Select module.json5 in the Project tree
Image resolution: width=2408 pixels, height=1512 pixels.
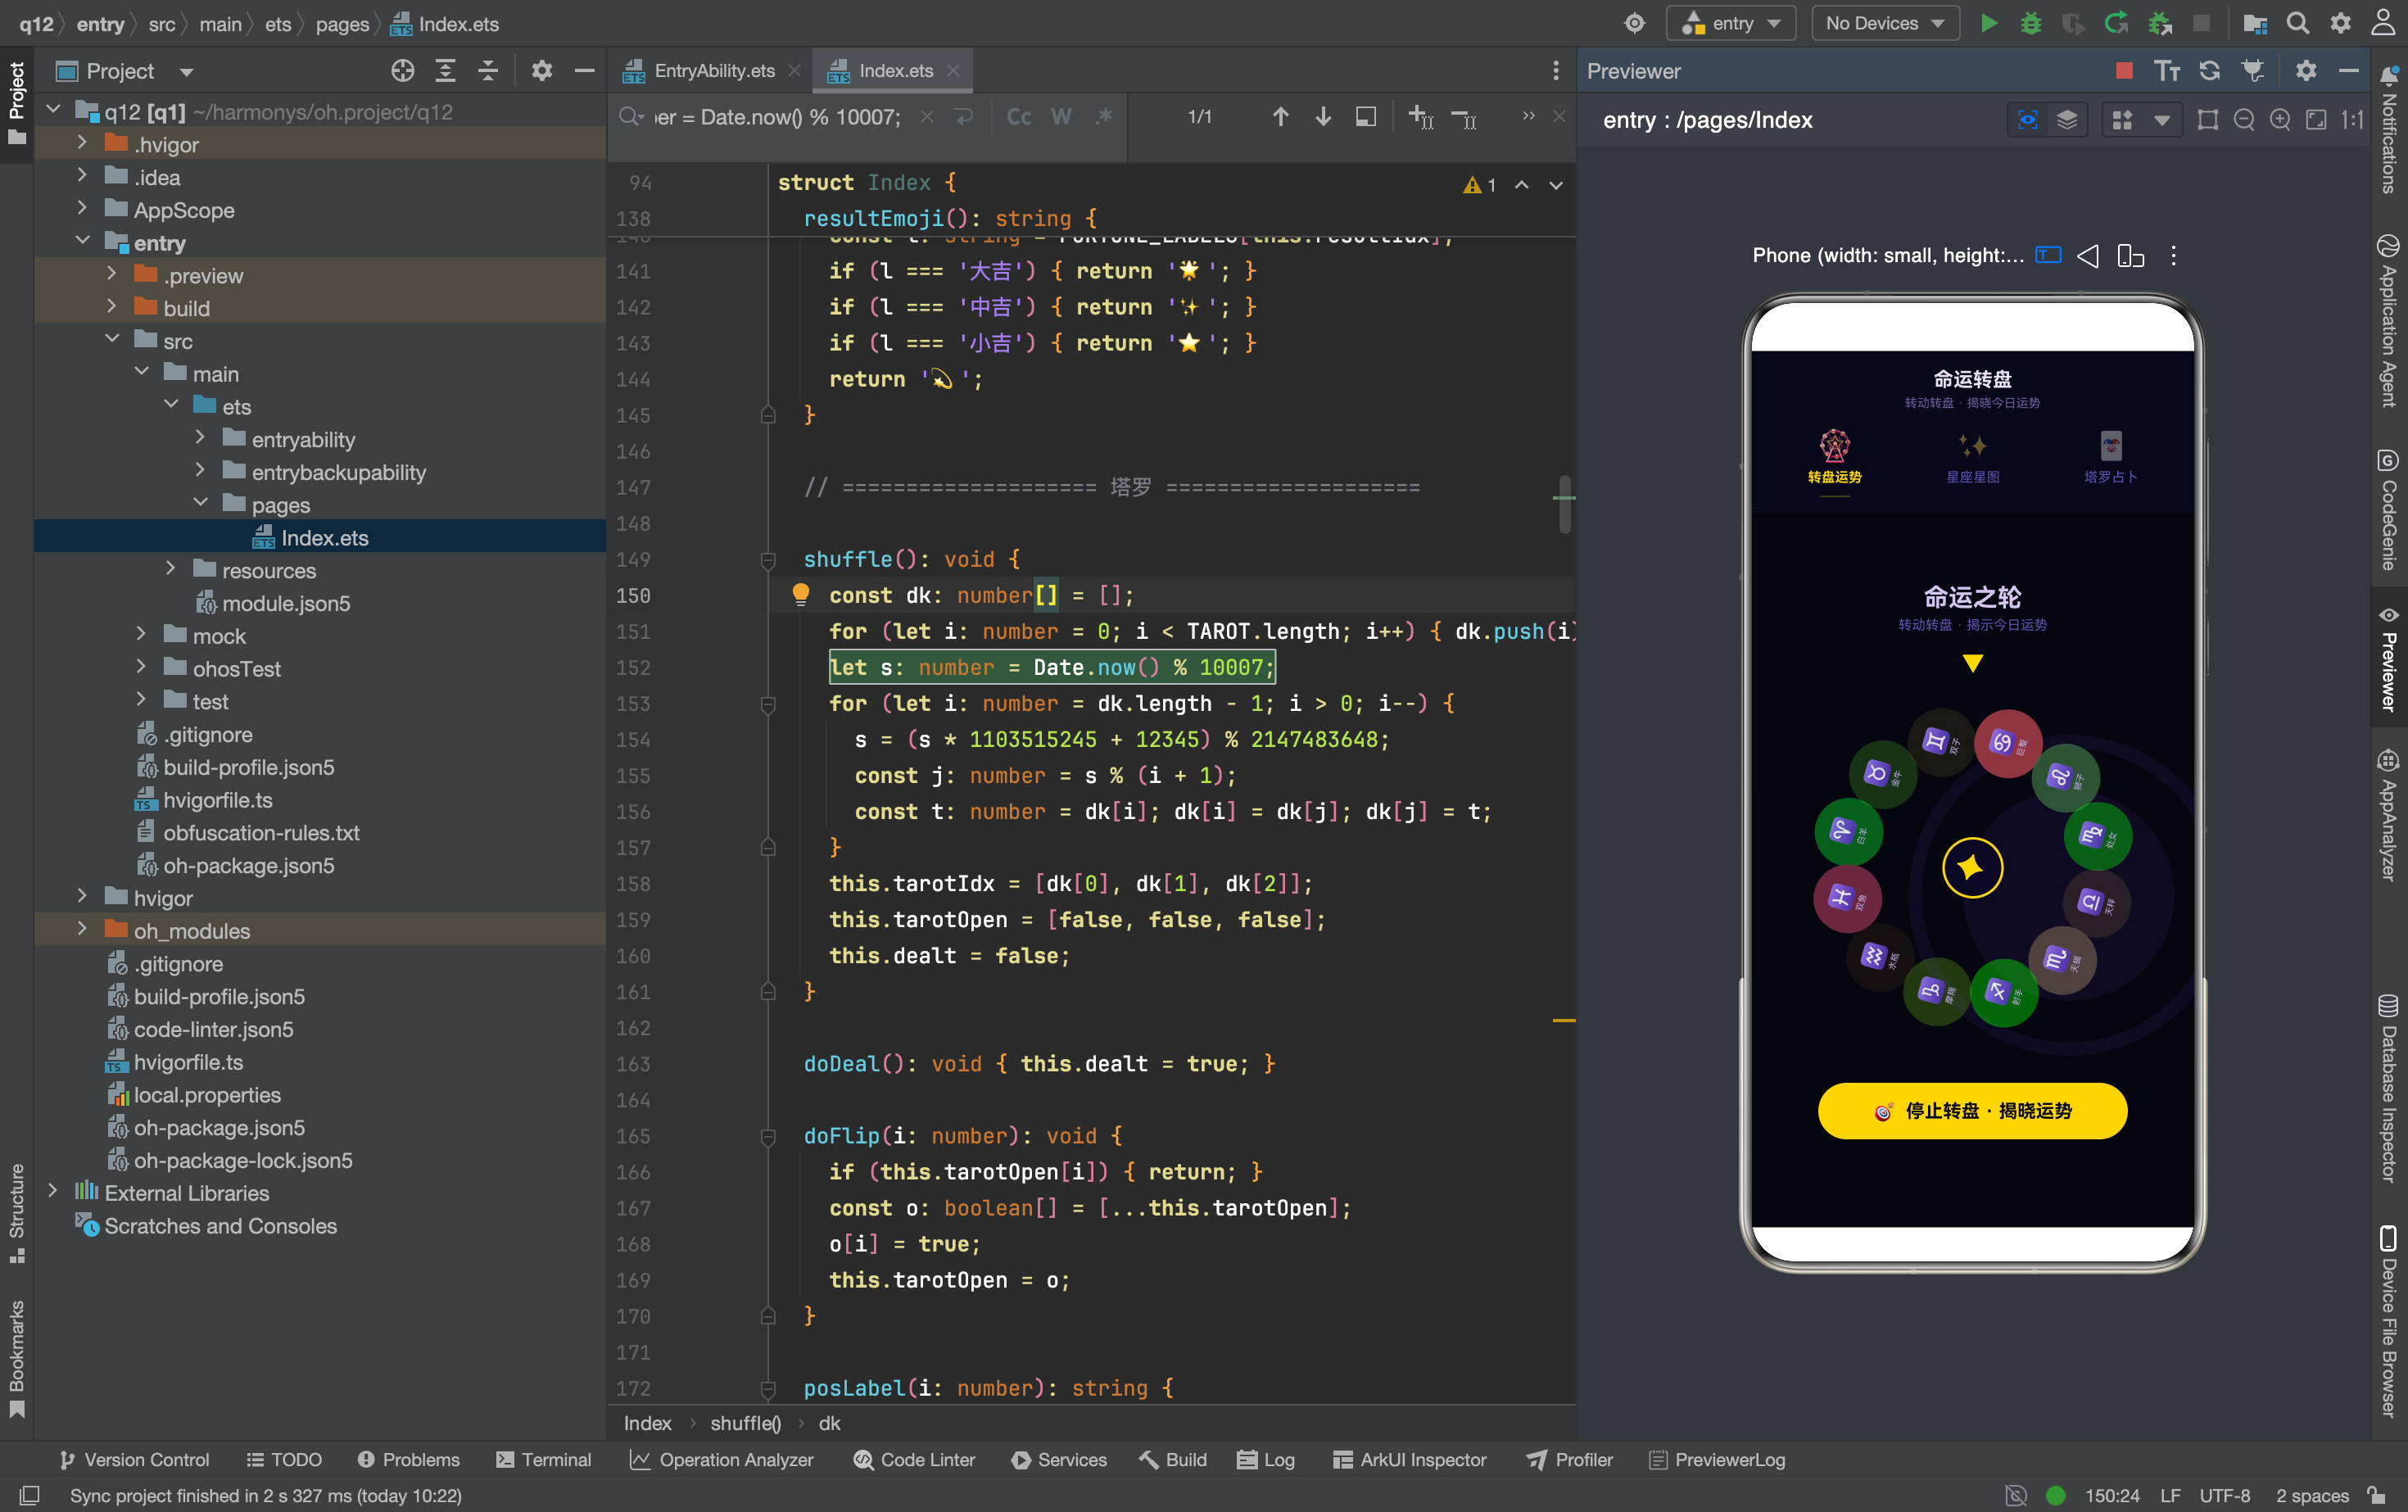point(286,603)
